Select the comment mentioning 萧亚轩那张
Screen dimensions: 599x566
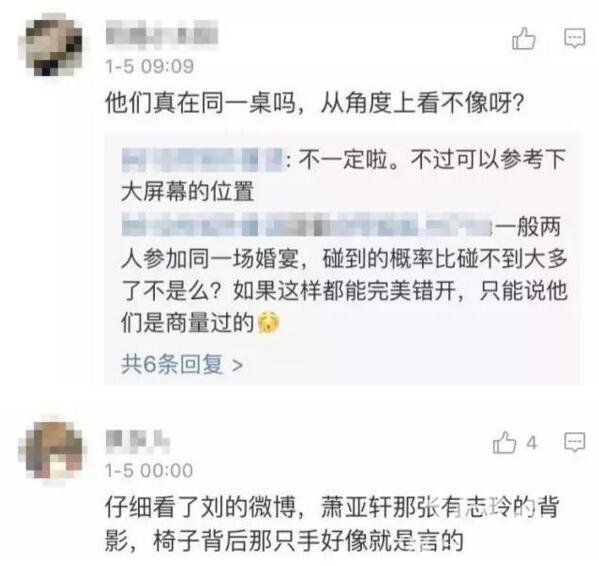[x=332, y=523]
